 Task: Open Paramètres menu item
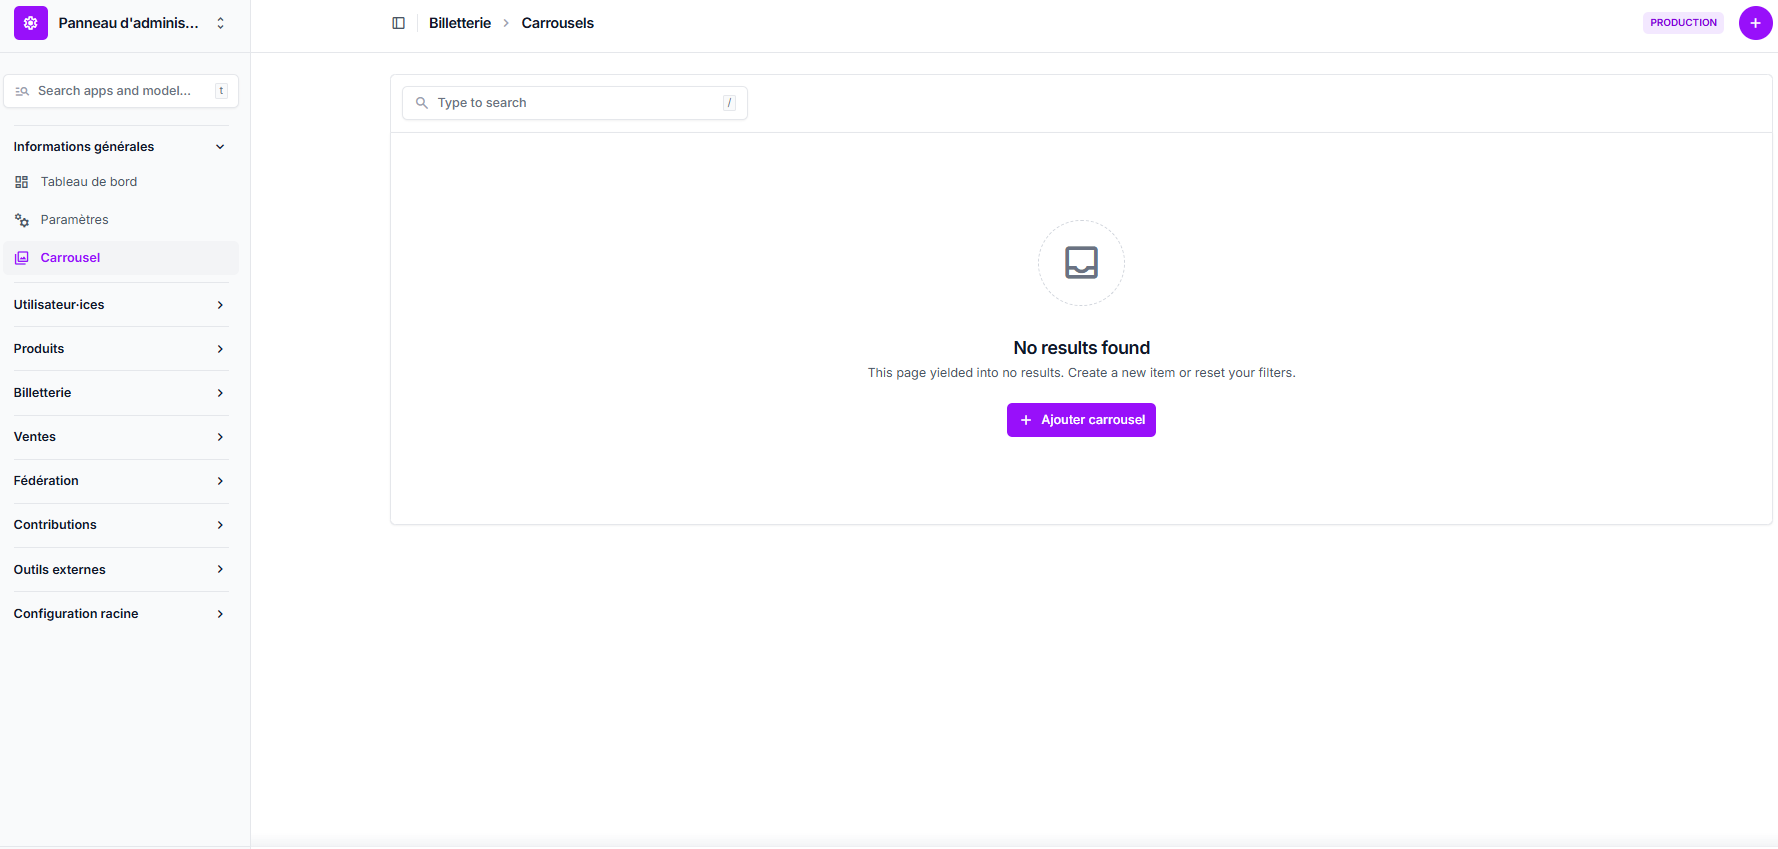75,220
